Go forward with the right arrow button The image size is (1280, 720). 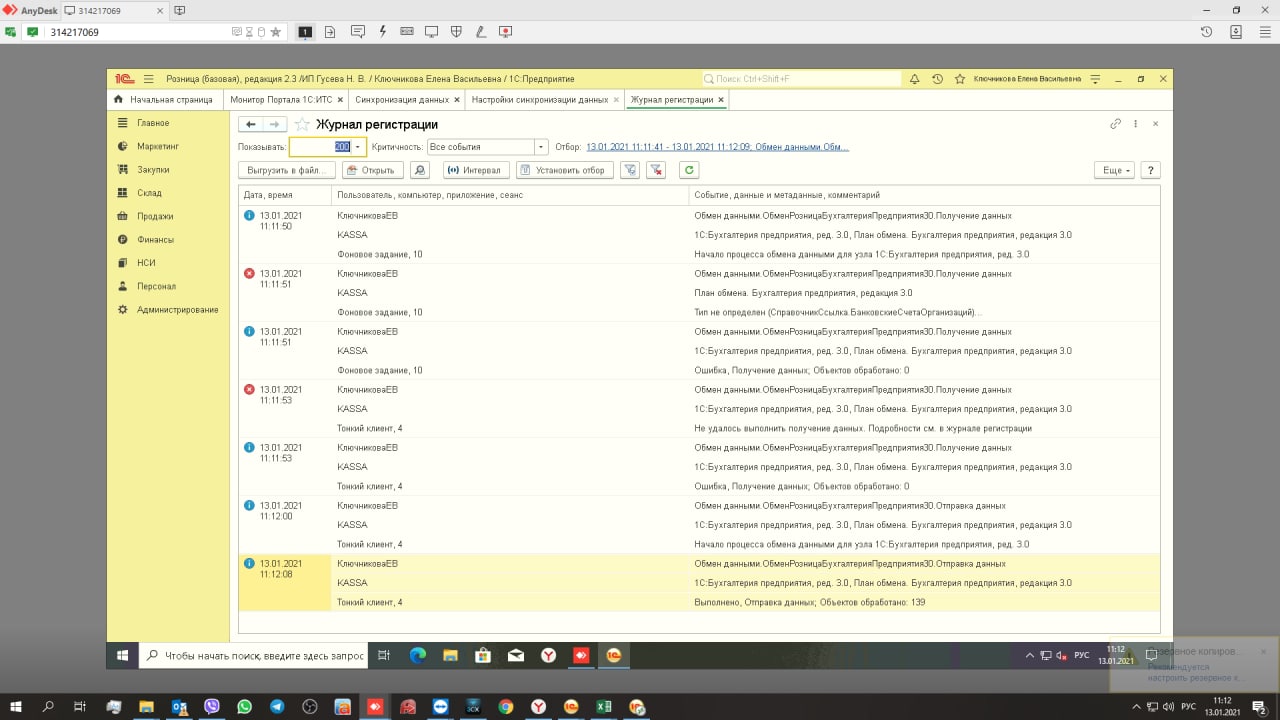[275, 124]
